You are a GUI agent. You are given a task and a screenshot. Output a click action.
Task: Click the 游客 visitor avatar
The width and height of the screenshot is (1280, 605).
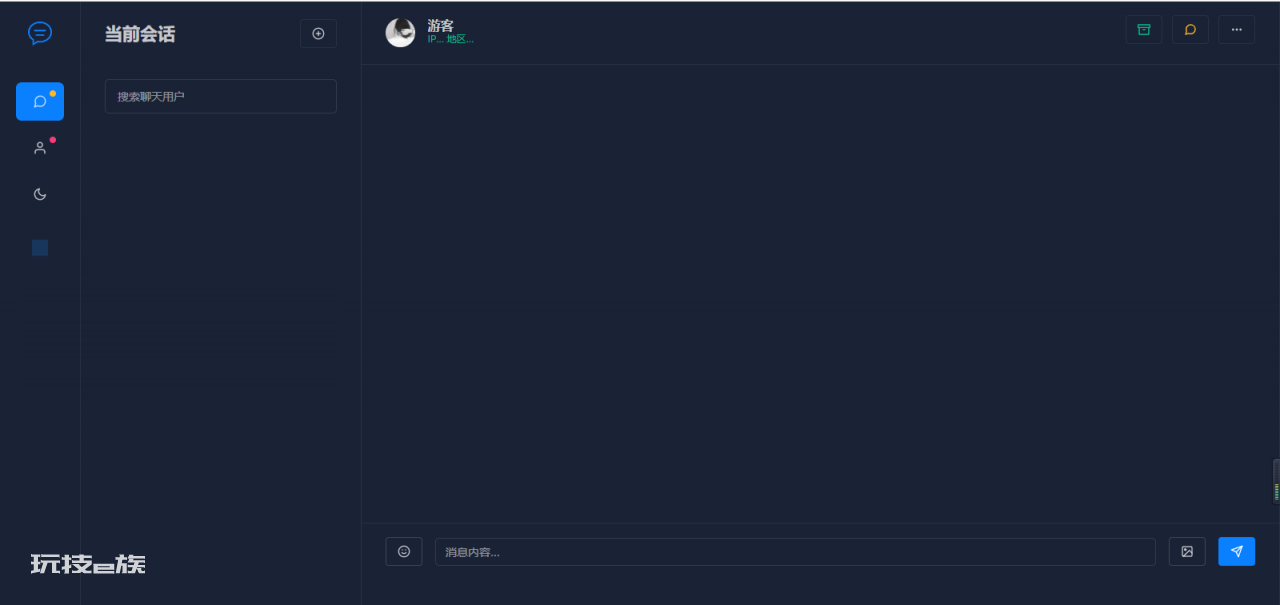[x=400, y=33]
